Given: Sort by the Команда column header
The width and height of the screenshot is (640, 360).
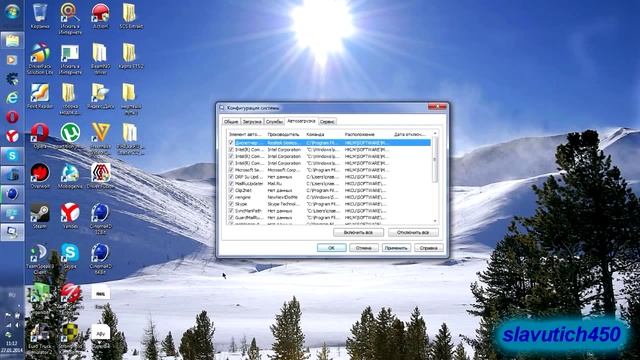Looking at the screenshot, I should pos(324,134).
